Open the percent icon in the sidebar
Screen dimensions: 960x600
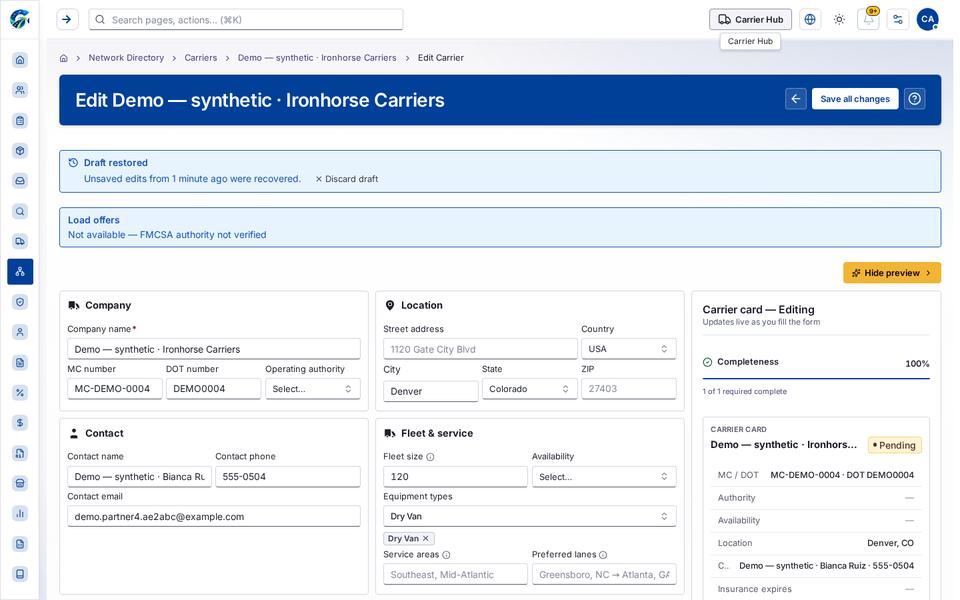[20, 392]
